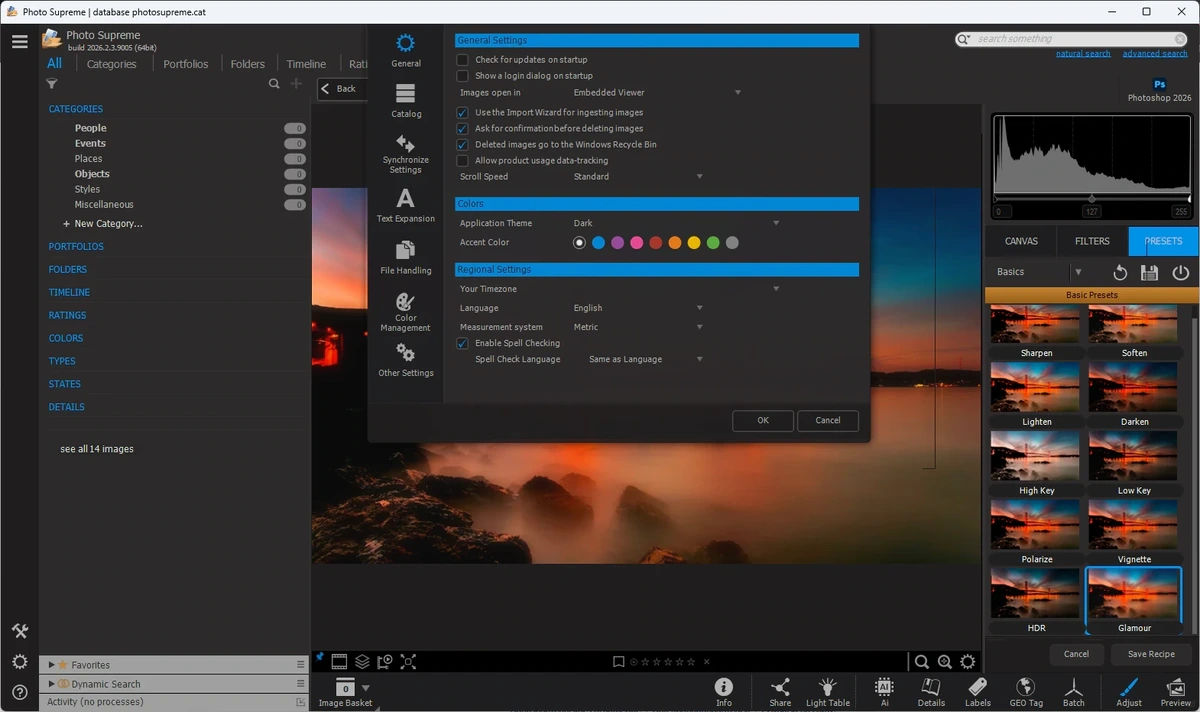Open the Batch tool
Screen dimensions: 1200x712
[1073, 692]
